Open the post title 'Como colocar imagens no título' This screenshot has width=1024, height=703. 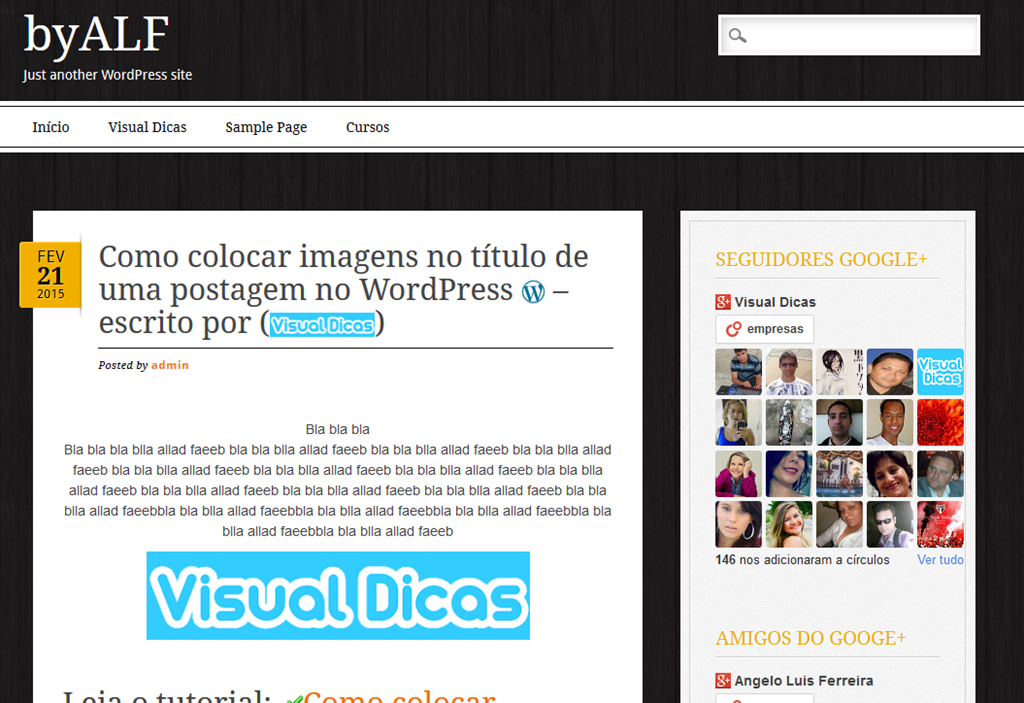pyautogui.click(x=344, y=289)
